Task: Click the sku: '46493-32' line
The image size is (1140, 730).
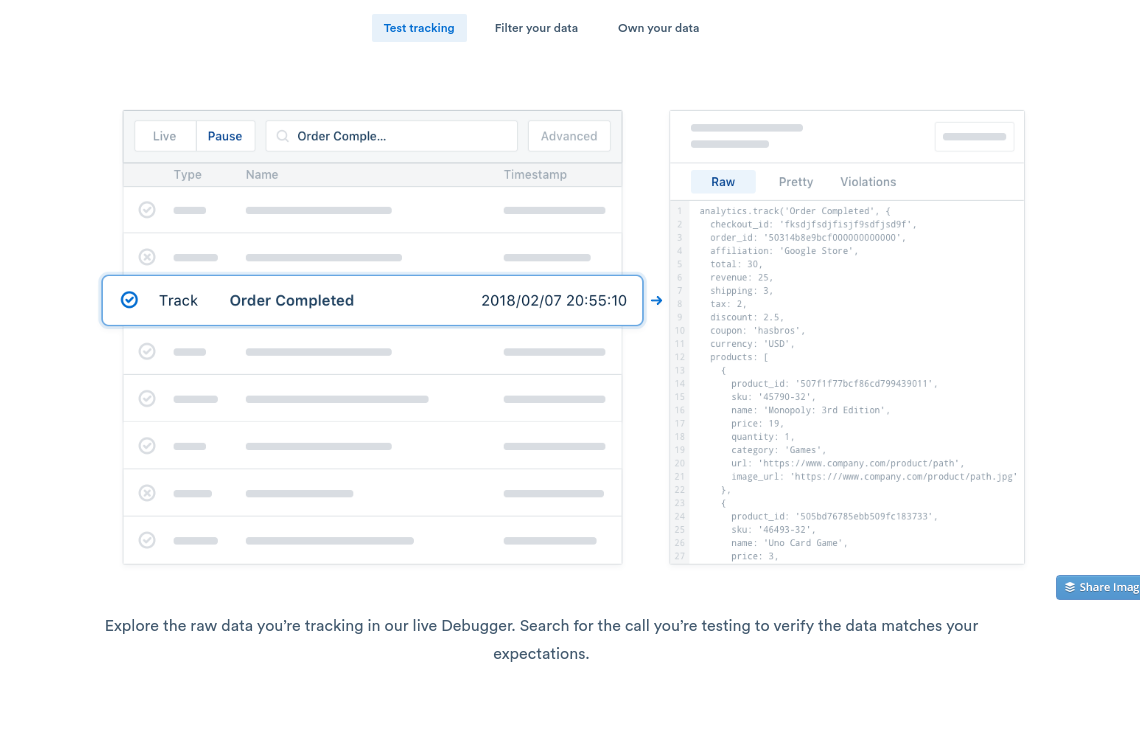Action: pos(773,530)
